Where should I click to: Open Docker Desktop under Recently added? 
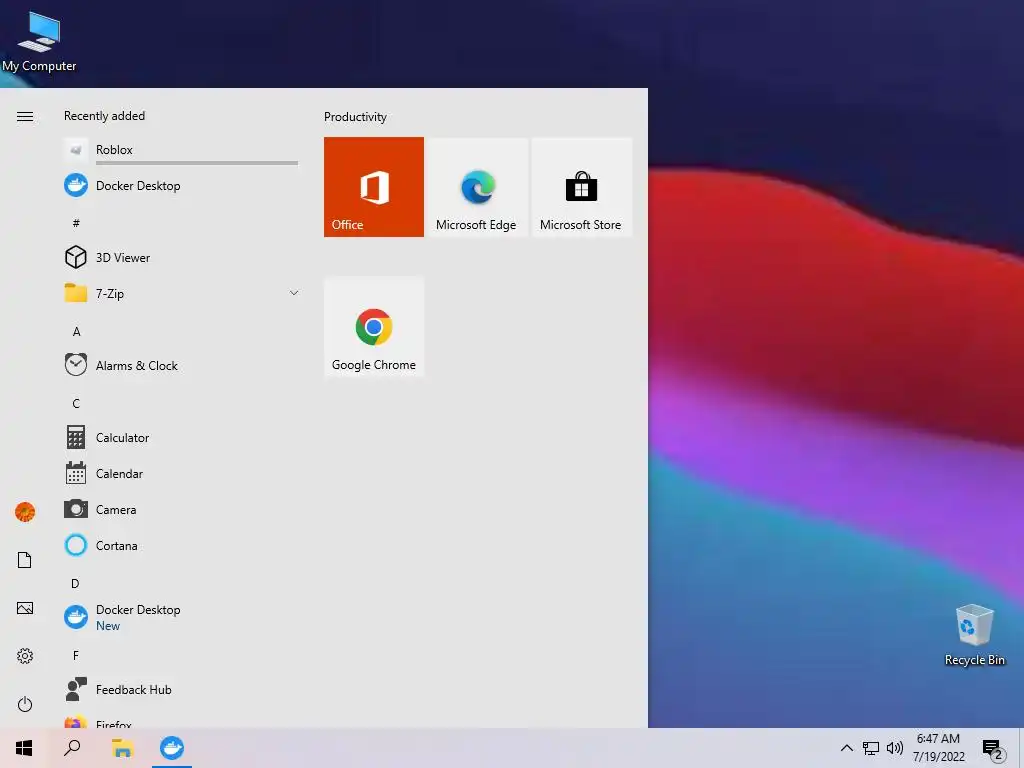point(181,185)
